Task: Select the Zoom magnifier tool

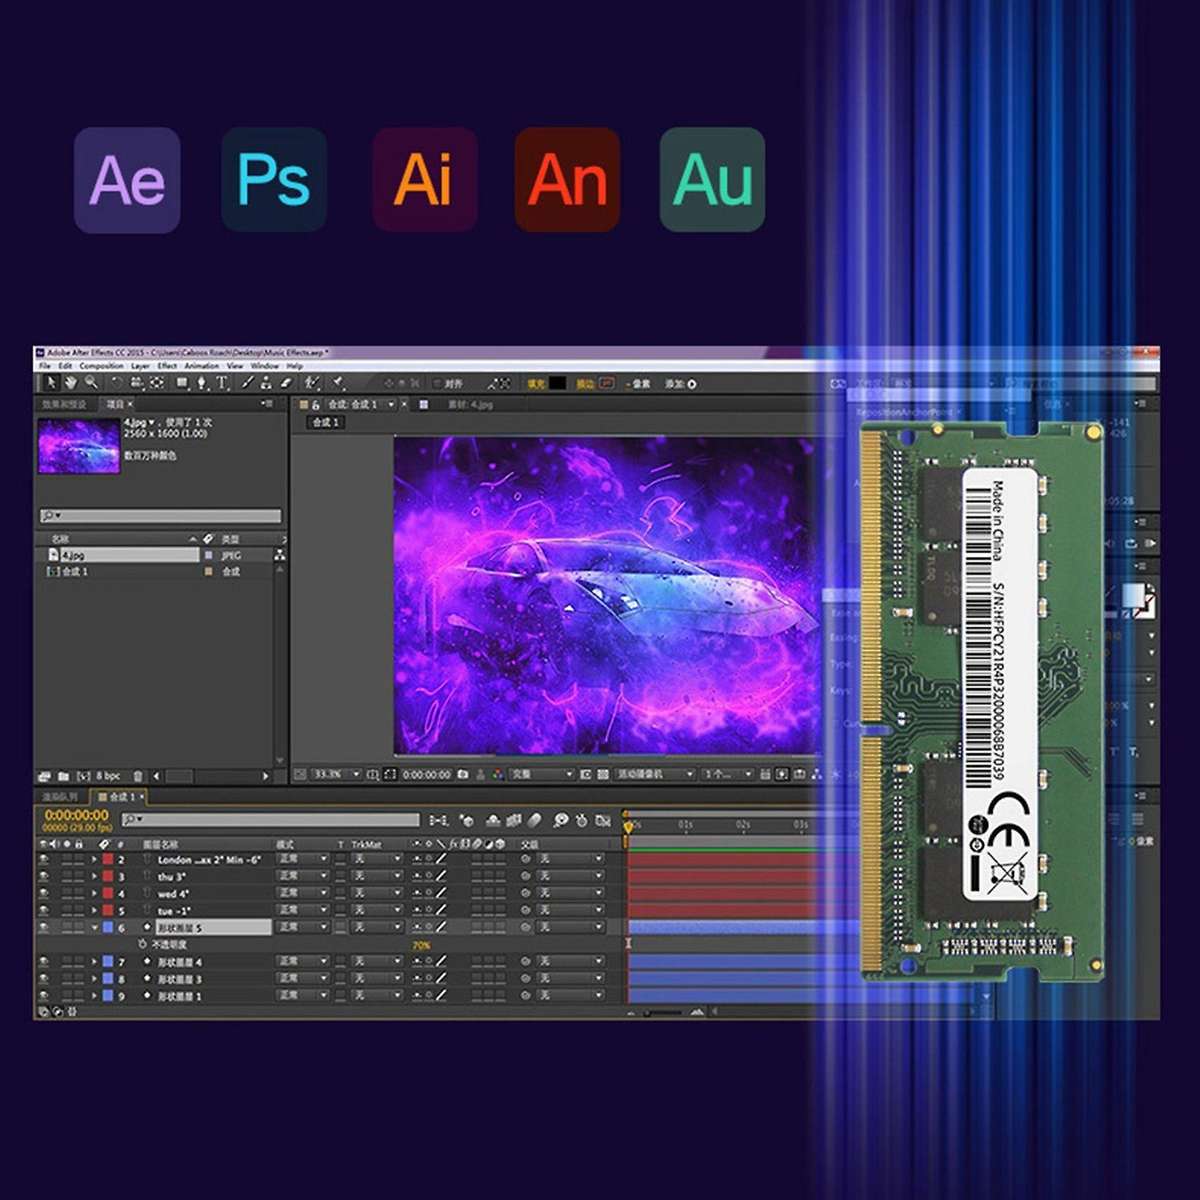Action: pyautogui.click(x=91, y=383)
